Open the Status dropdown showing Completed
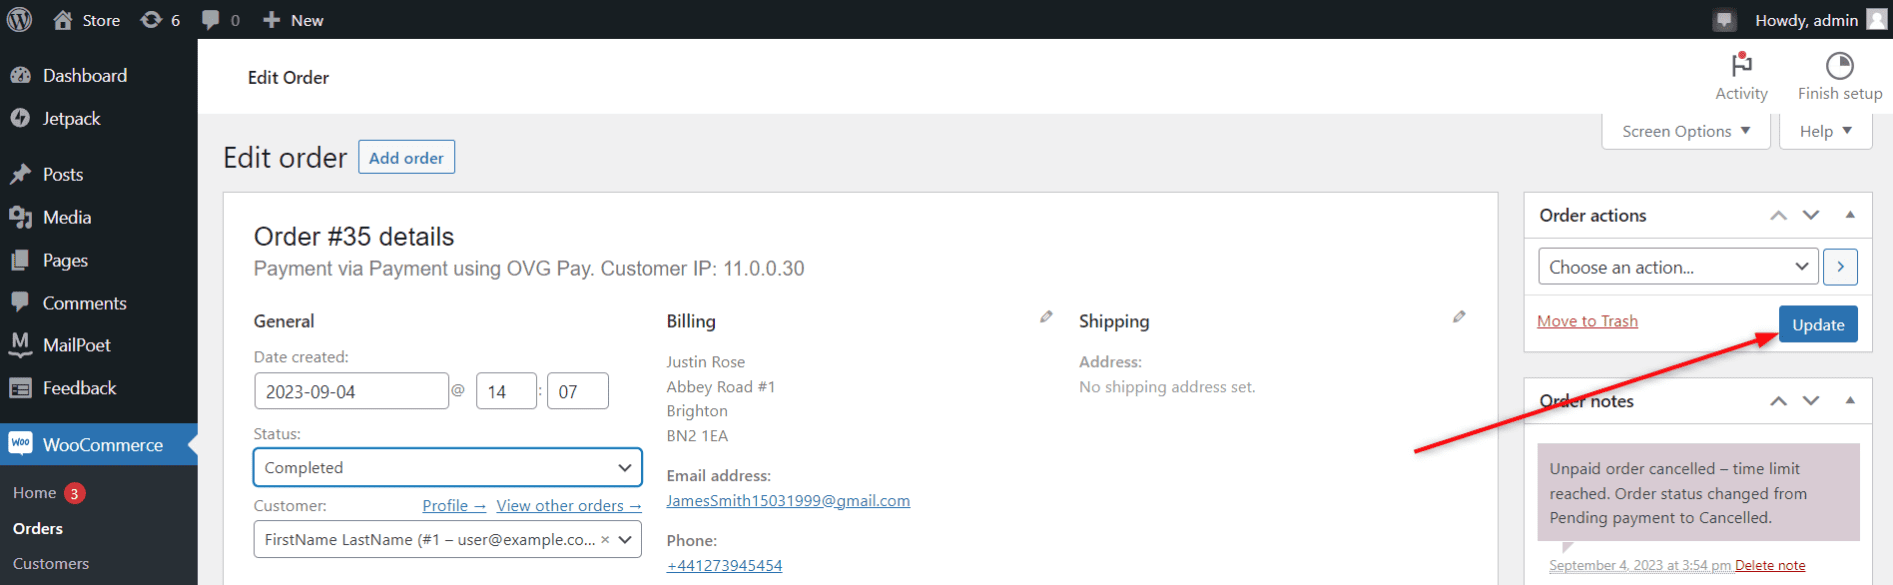The height and width of the screenshot is (585, 1893). point(447,467)
